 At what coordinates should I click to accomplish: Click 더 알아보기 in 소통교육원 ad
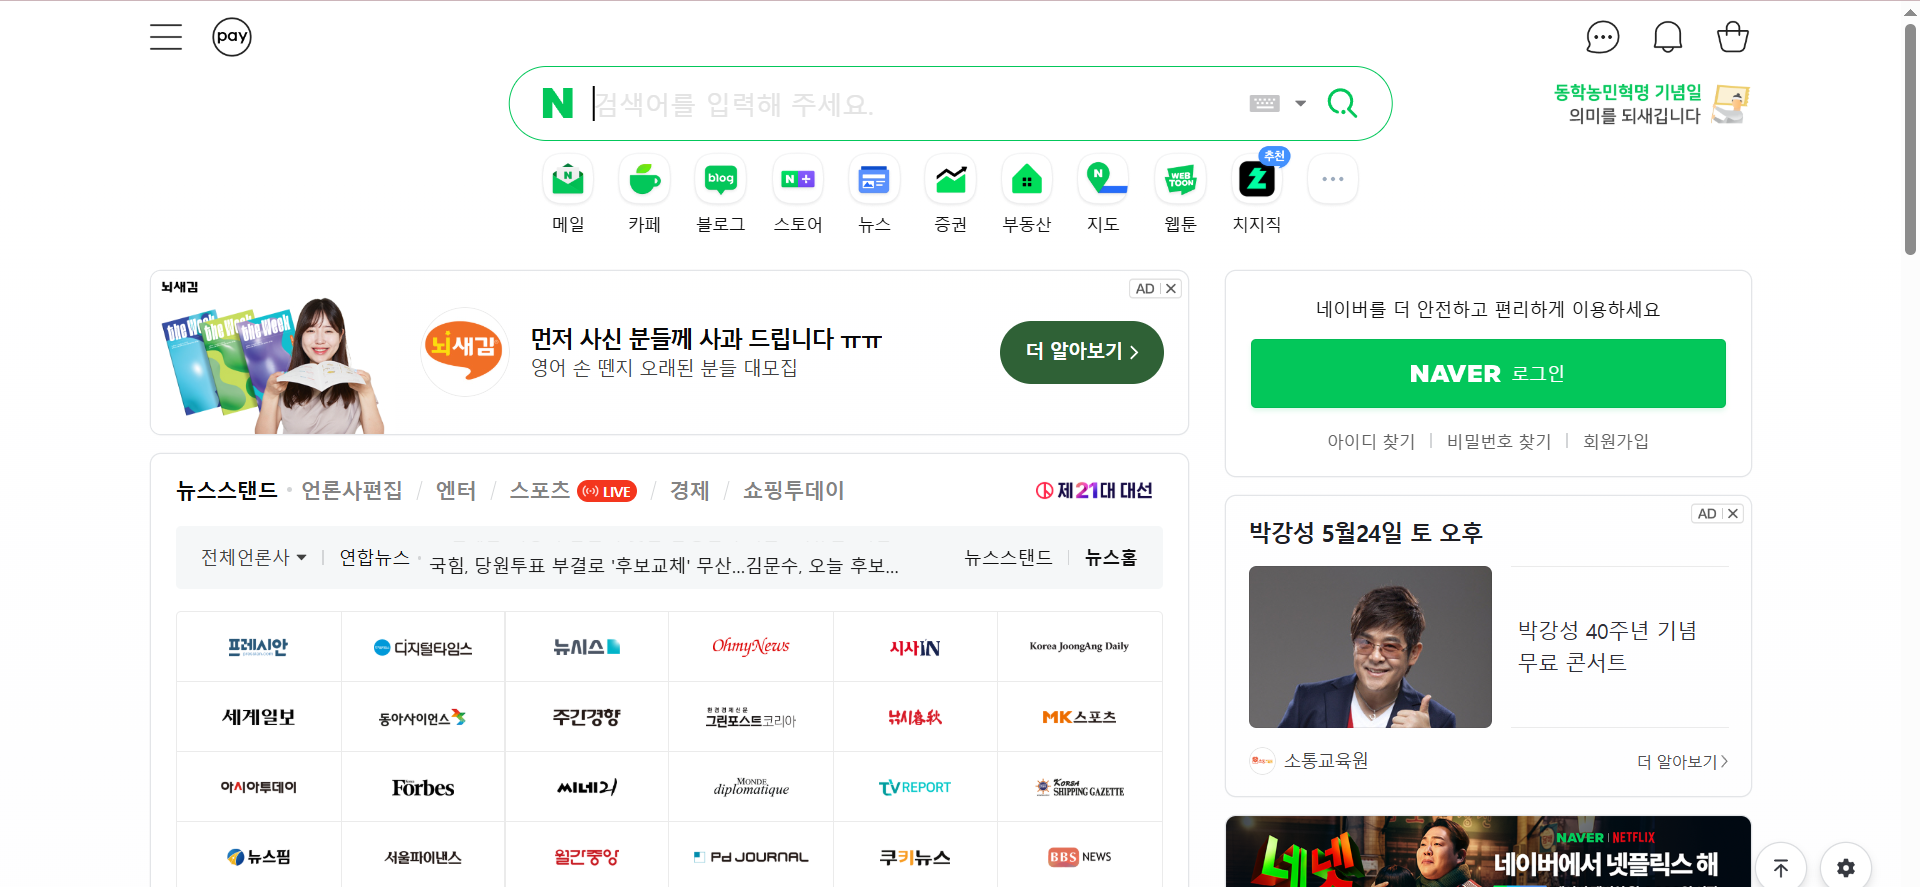click(1682, 761)
